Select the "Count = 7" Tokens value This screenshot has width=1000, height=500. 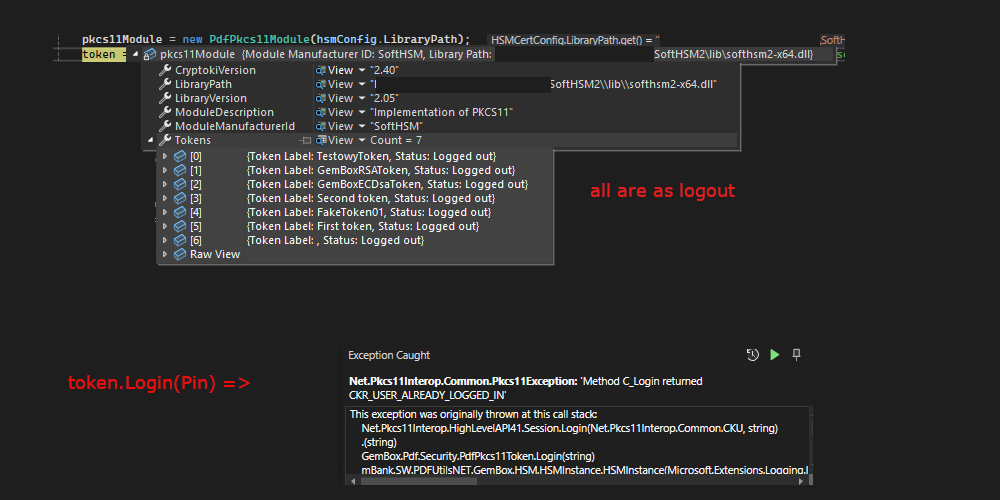click(396, 140)
